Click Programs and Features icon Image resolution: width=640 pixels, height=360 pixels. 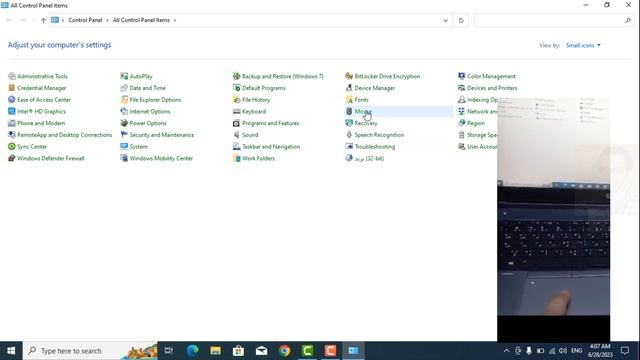pos(236,123)
